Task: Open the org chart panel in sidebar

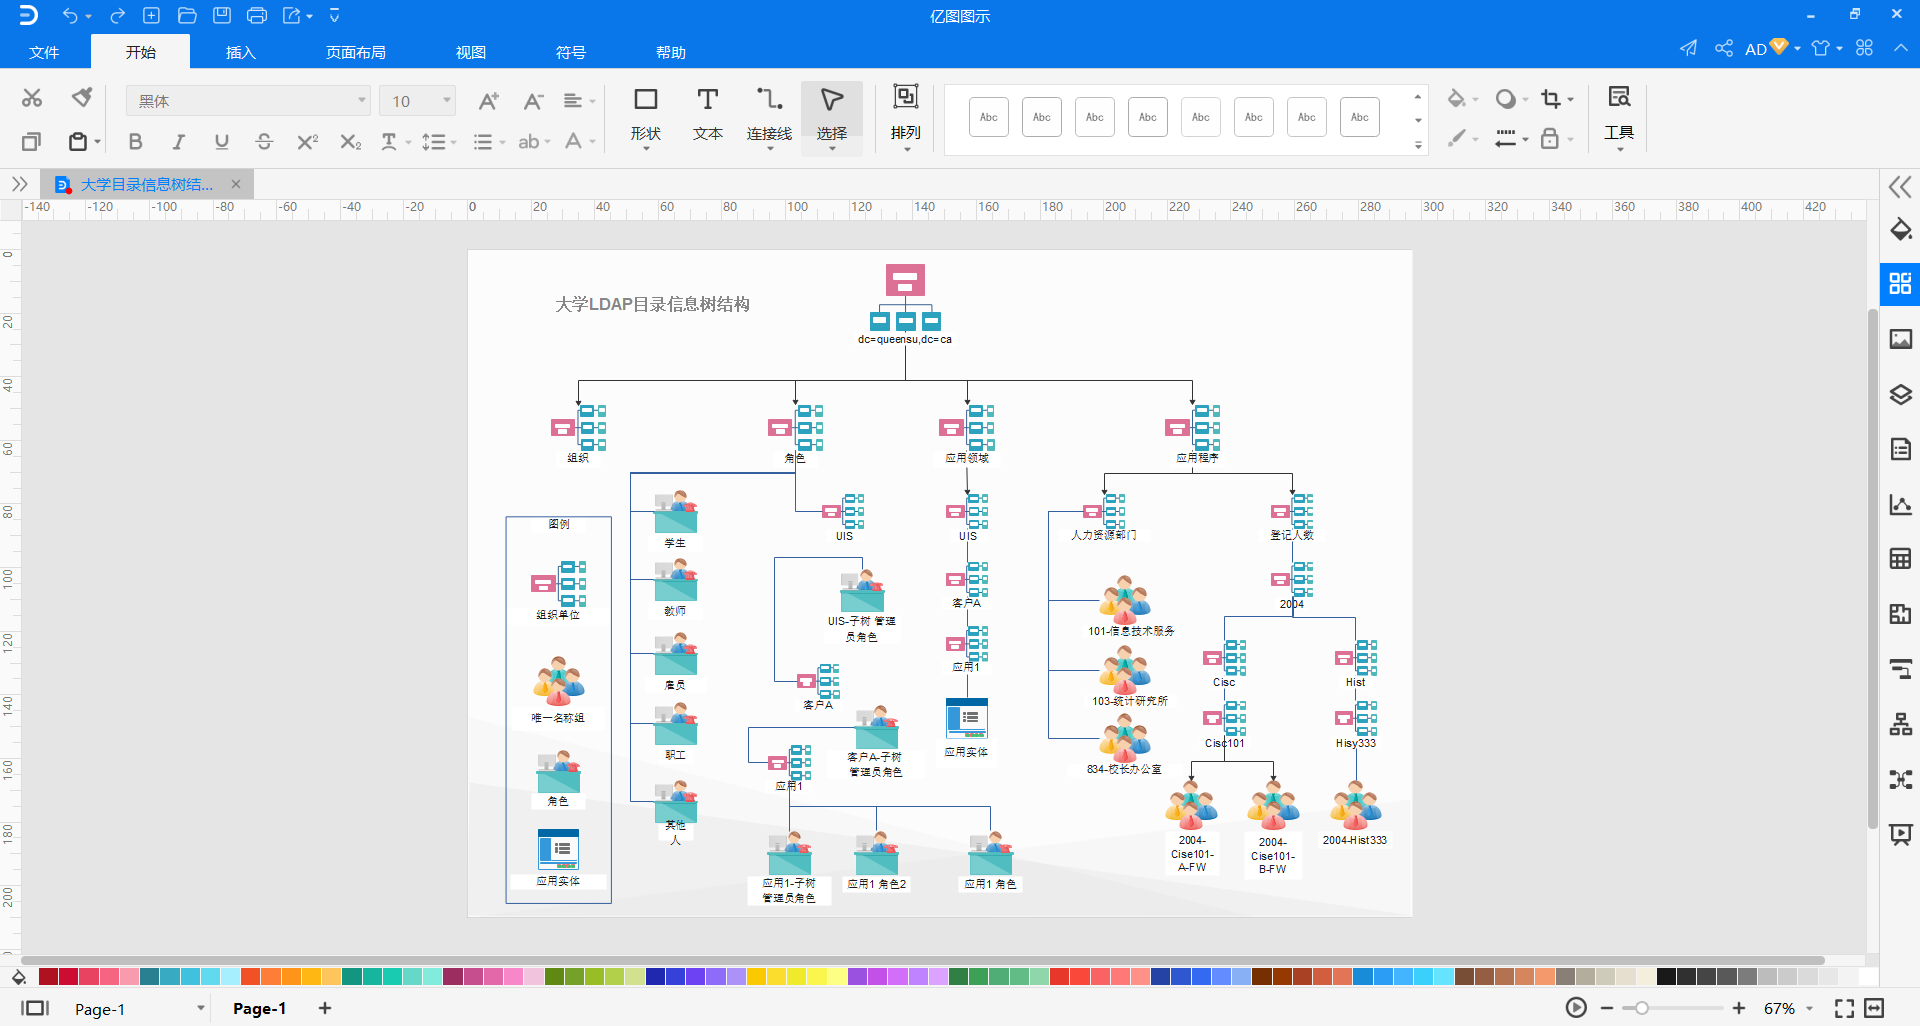Action: point(1900,724)
